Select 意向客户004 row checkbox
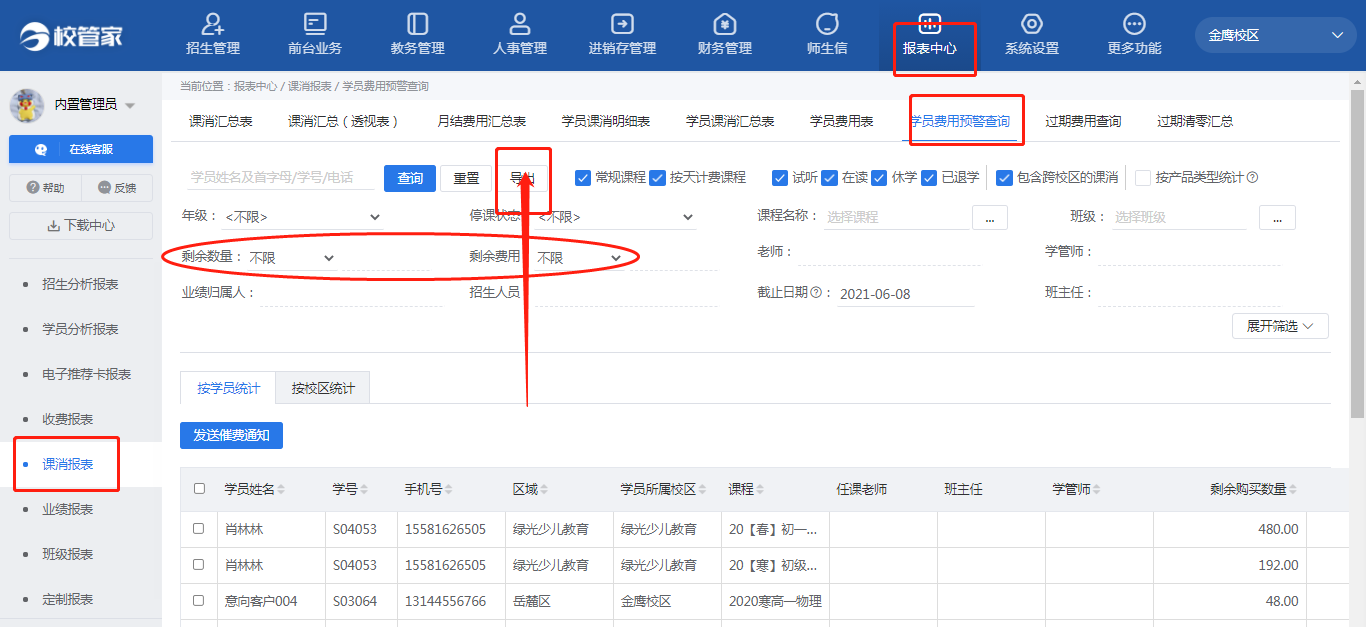 pos(199,601)
